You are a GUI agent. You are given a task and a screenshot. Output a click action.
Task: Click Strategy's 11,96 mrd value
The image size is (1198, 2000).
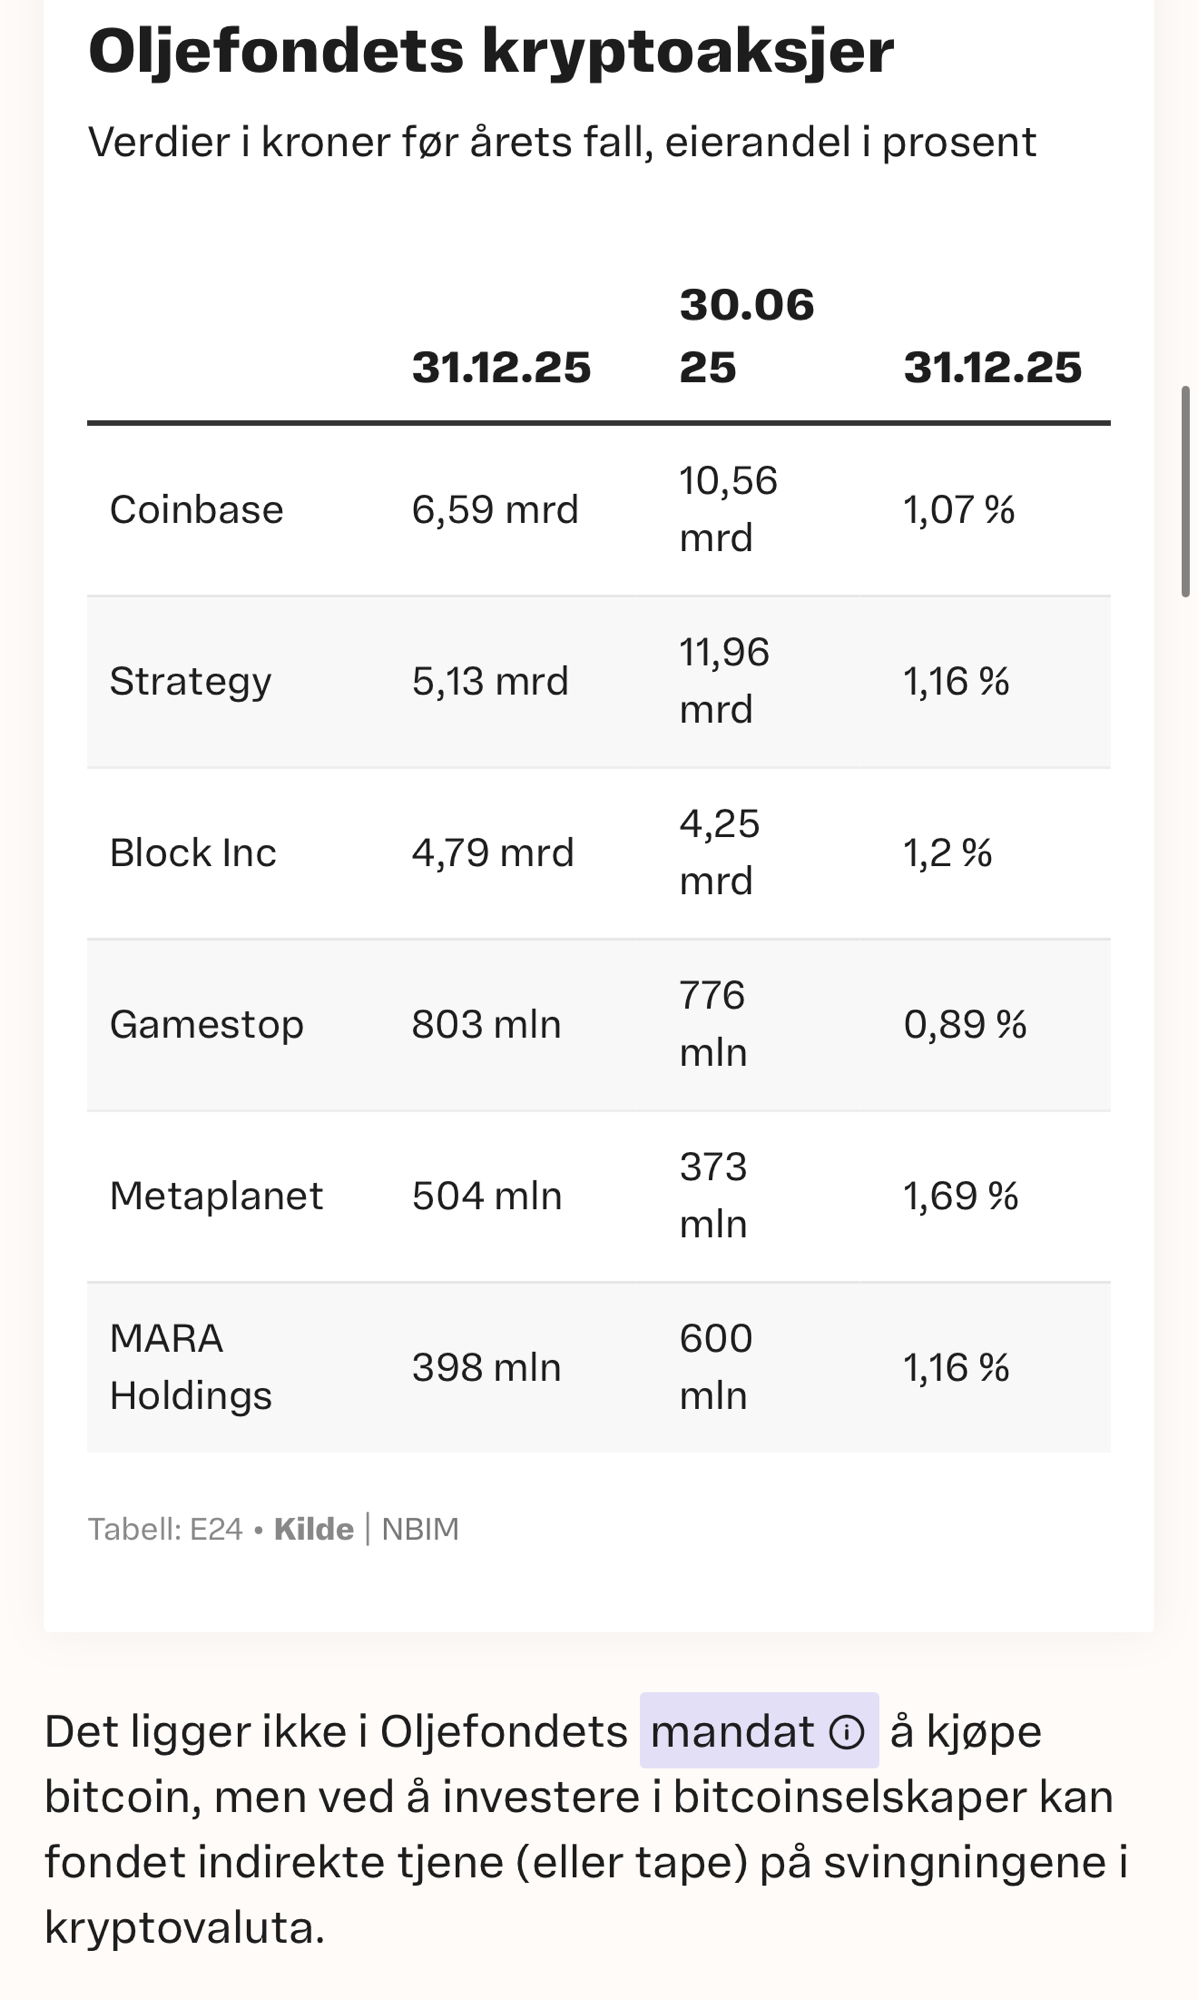point(724,681)
